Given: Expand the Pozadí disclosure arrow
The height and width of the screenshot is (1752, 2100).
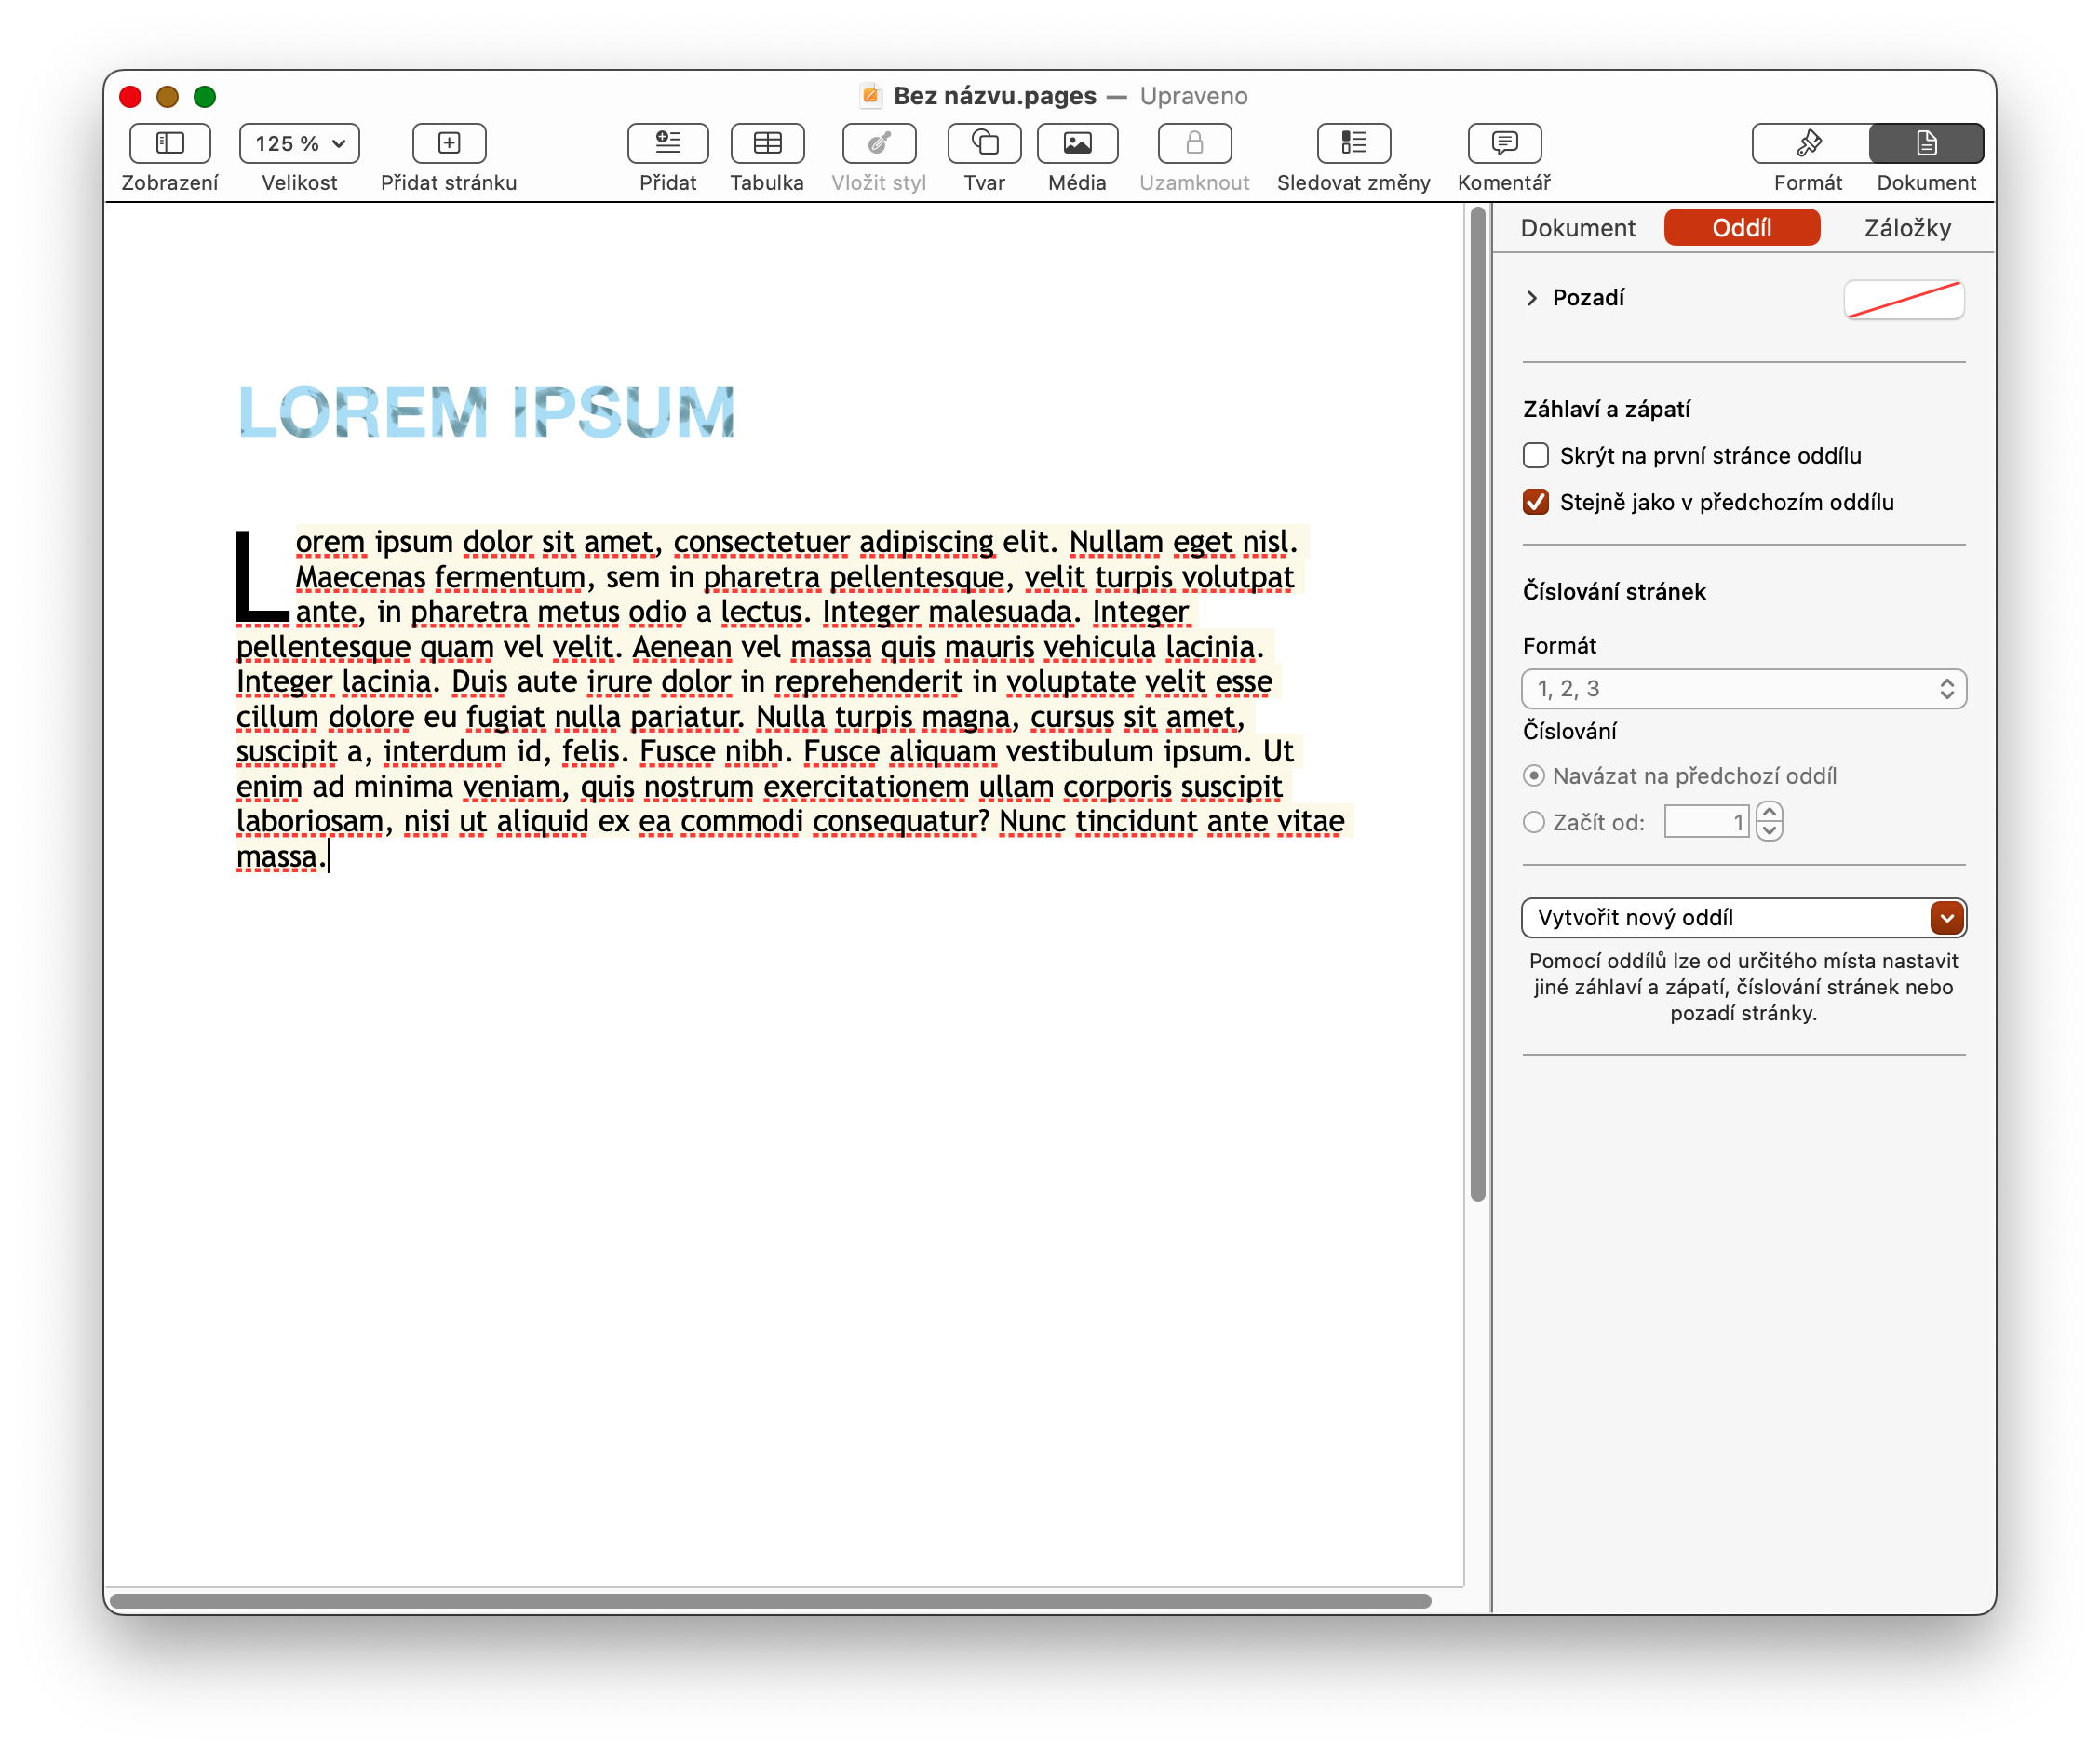Looking at the screenshot, I should [x=1532, y=298].
